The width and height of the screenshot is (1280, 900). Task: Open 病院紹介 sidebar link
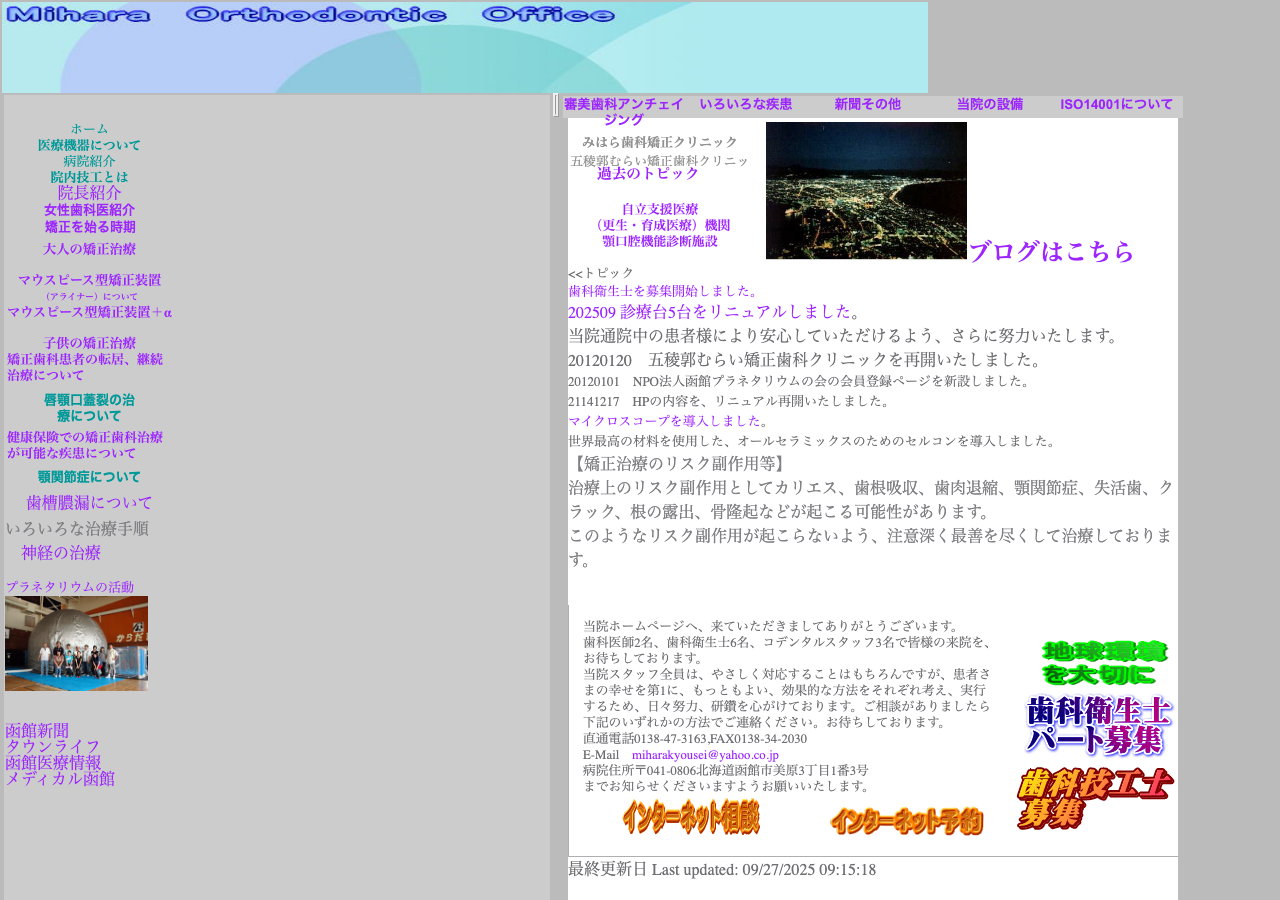tap(89, 161)
